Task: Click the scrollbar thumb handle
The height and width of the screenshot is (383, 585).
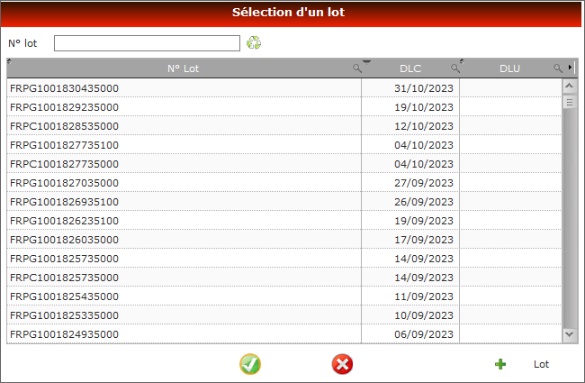Action: pos(569,102)
